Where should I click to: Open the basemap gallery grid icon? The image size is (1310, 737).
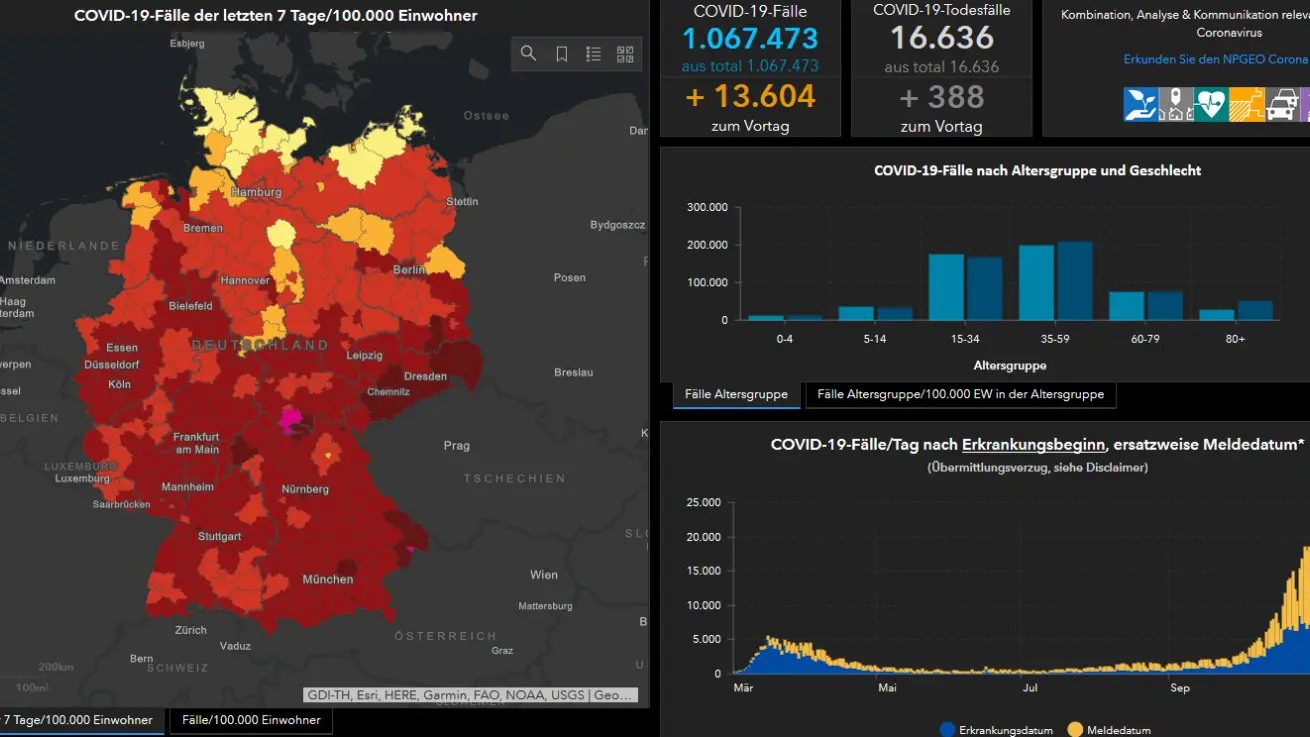pos(625,54)
